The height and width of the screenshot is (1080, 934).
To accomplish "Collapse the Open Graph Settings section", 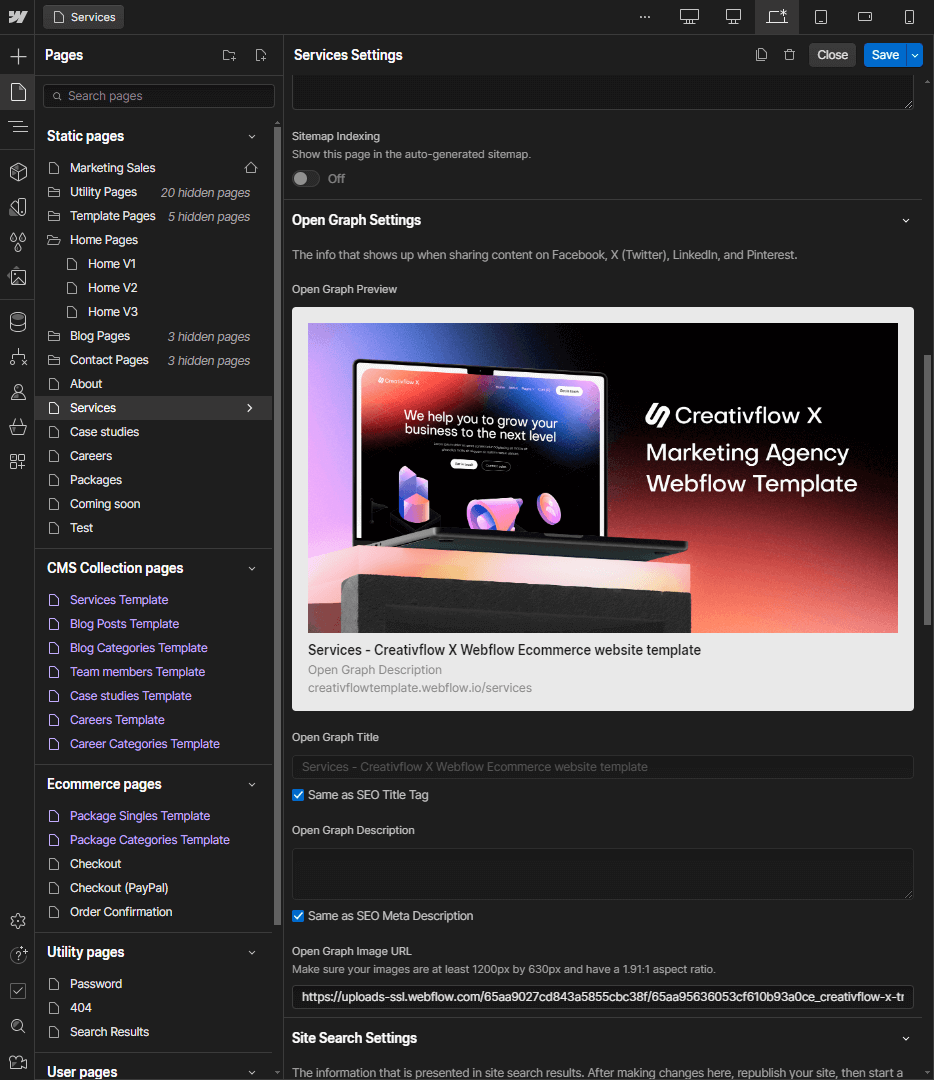I will (x=906, y=220).
